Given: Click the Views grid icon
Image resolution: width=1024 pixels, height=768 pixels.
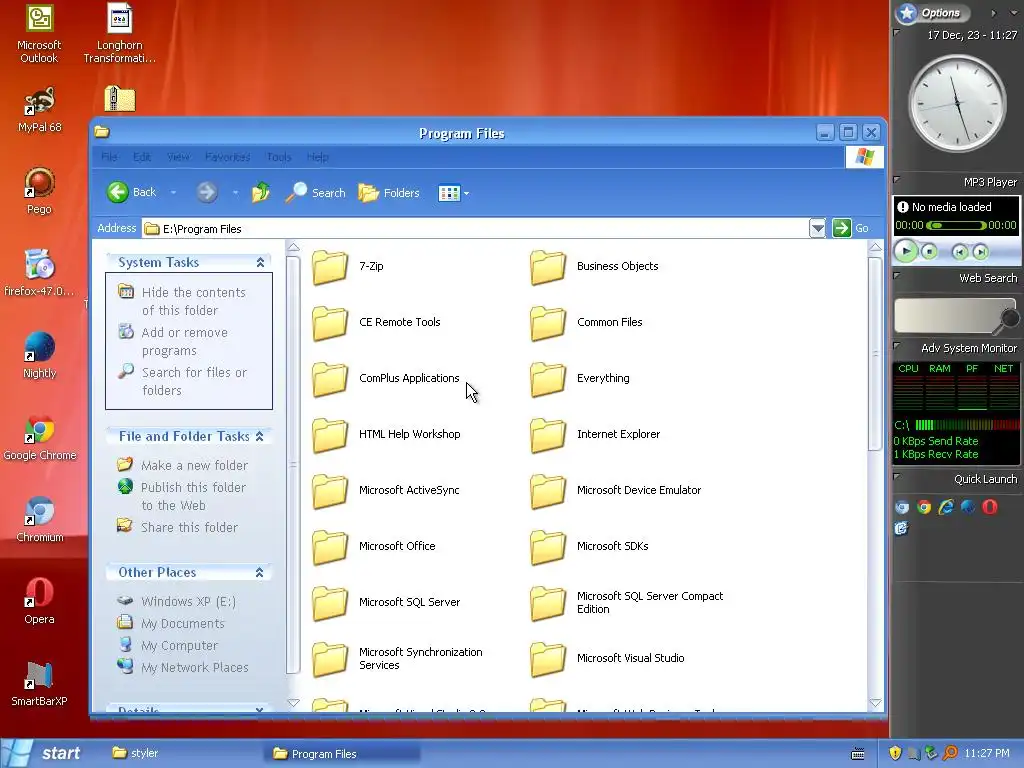Looking at the screenshot, I should 449,193.
